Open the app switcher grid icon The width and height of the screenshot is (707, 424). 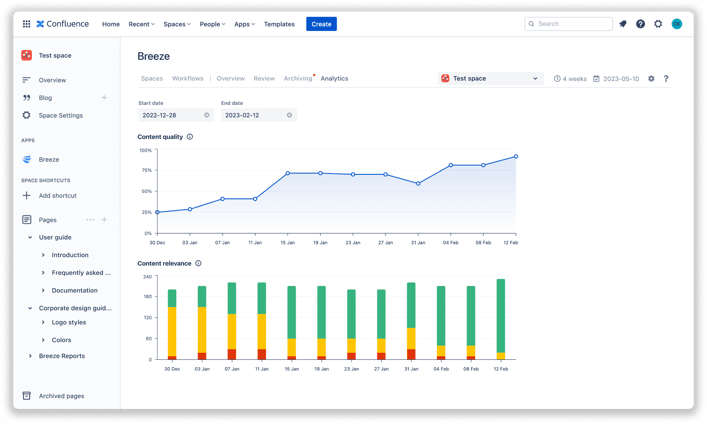tap(27, 24)
